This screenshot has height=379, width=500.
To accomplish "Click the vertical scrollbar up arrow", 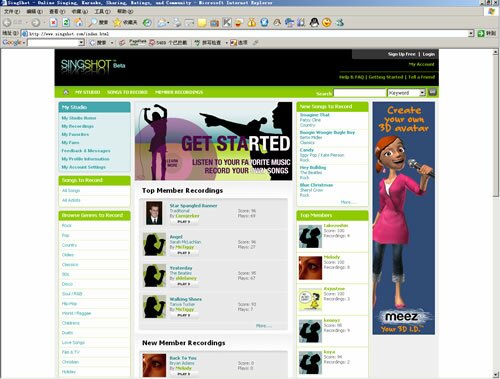I will coord(496,52).
